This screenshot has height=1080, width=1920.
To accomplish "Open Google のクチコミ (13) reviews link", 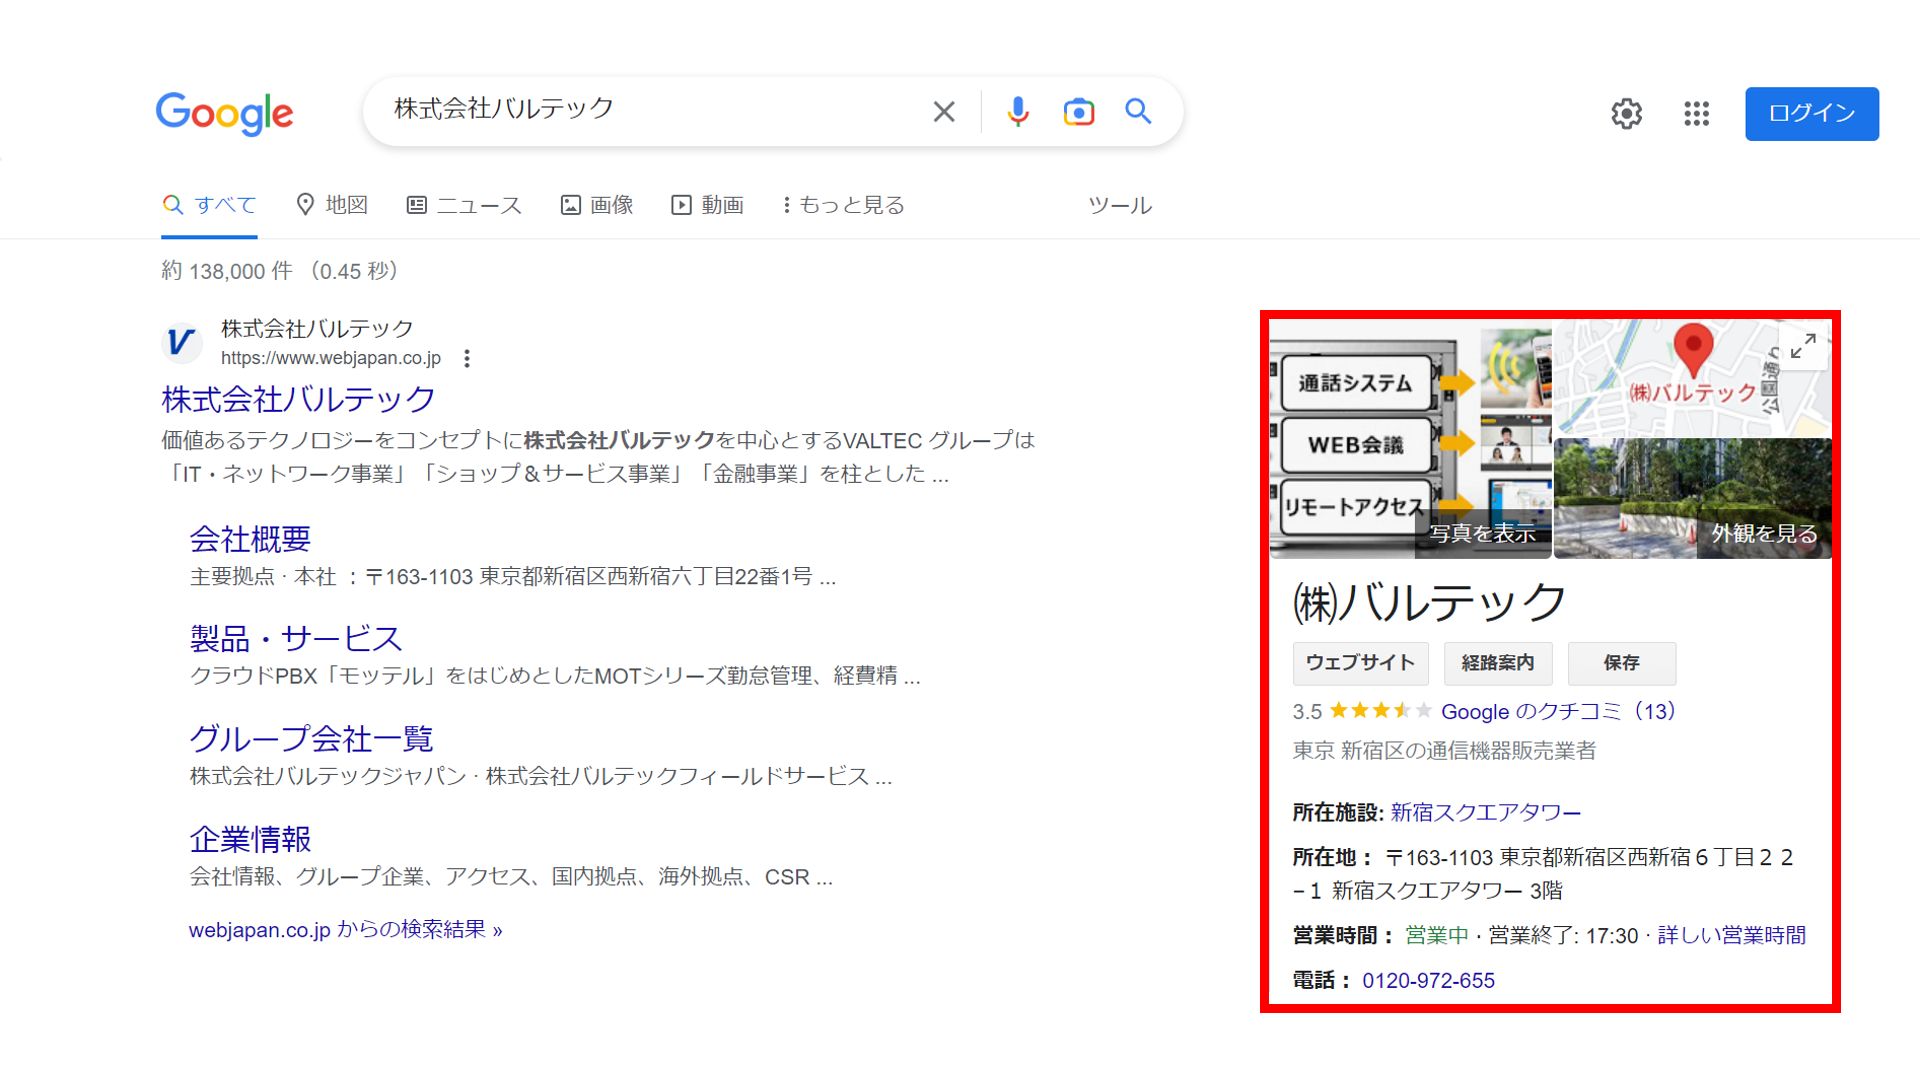I will pyautogui.click(x=1558, y=711).
